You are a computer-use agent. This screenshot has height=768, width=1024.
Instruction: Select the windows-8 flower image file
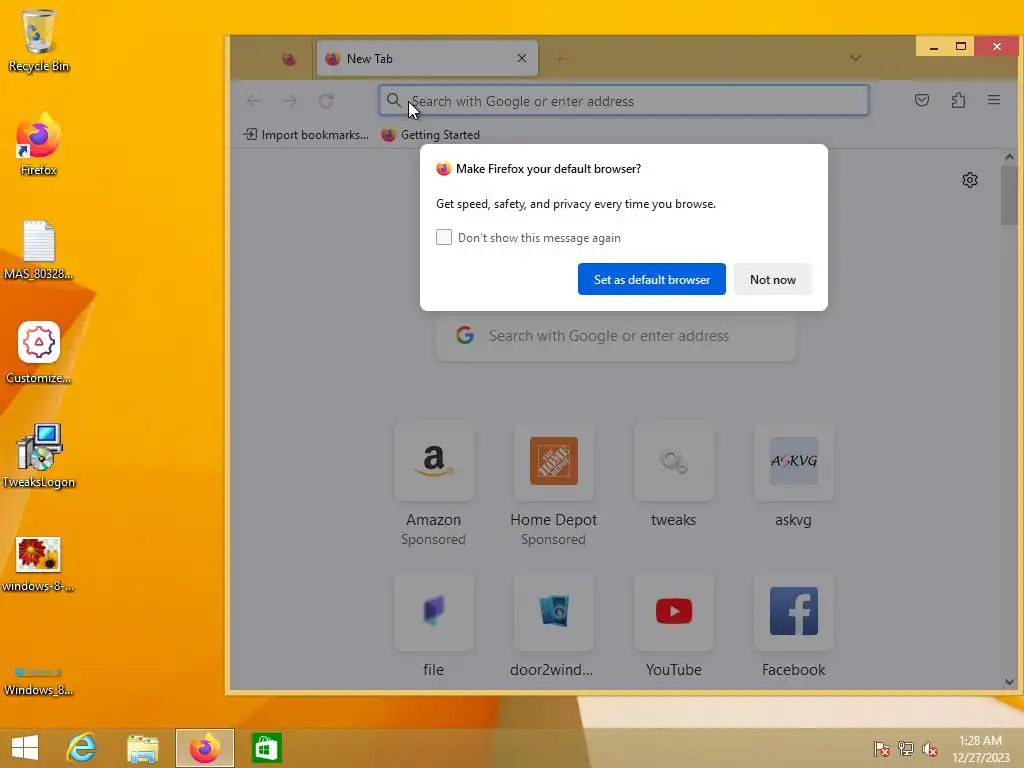(x=39, y=564)
